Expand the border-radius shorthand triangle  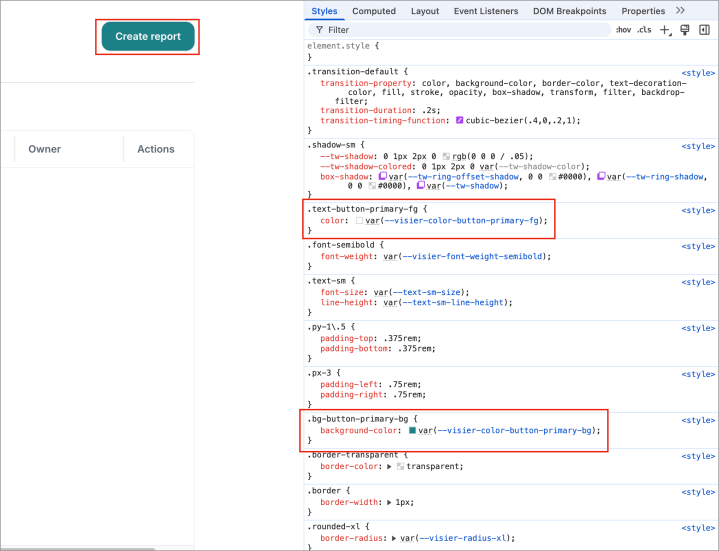pyautogui.click(x=394, y=537)
